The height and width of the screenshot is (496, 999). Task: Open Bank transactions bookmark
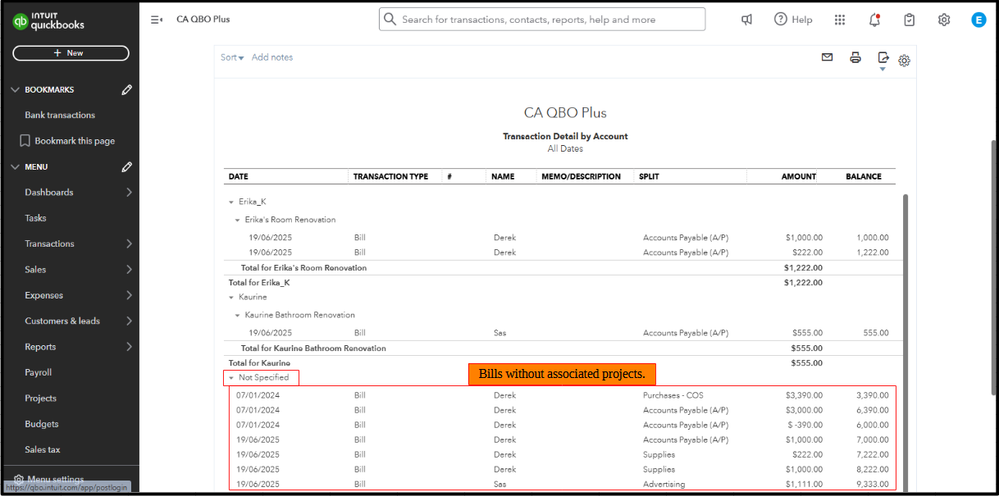point(60,115)
